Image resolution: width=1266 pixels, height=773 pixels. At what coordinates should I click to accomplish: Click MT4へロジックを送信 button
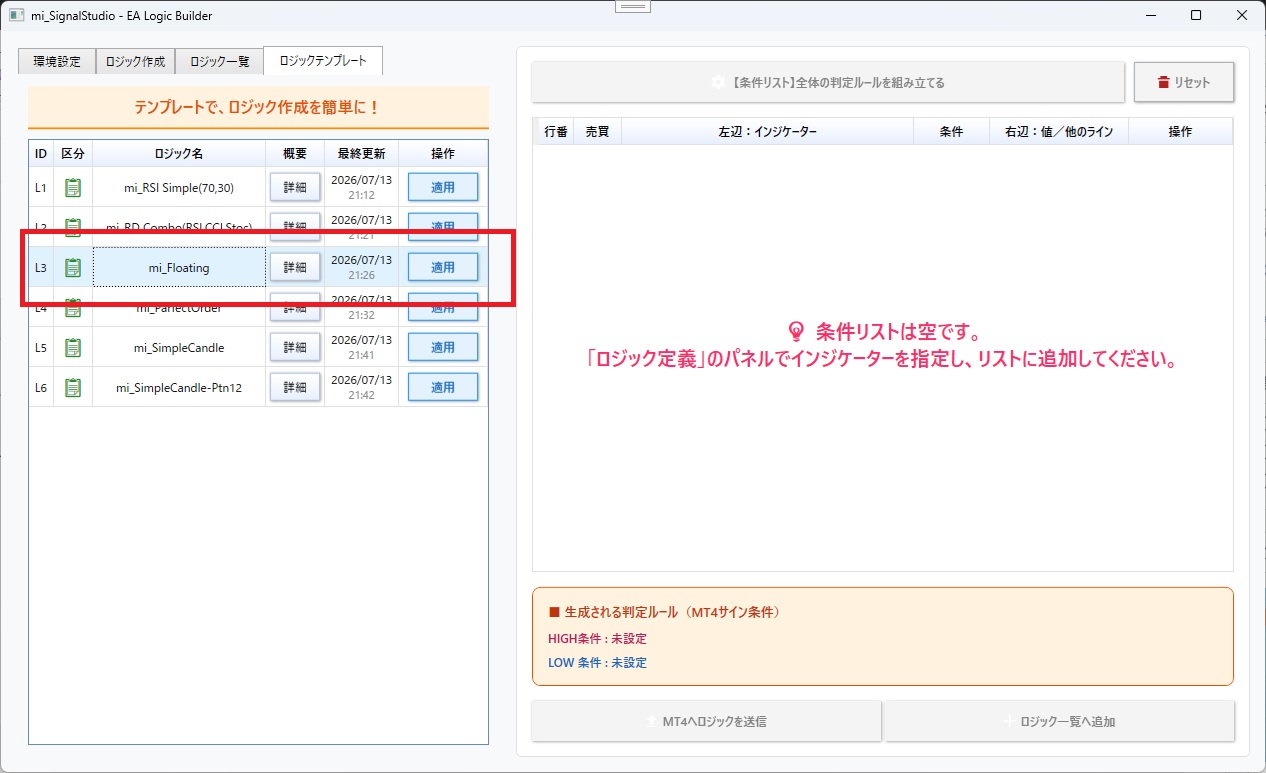706,721
